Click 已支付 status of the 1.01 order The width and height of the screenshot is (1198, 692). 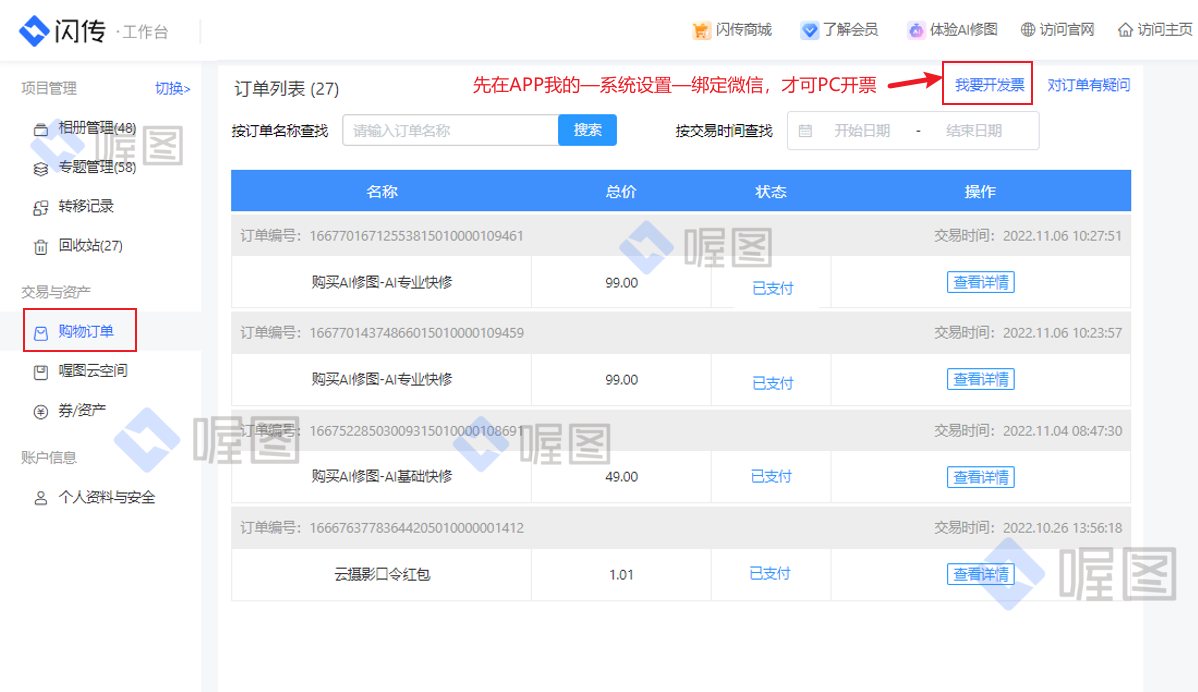769,574
